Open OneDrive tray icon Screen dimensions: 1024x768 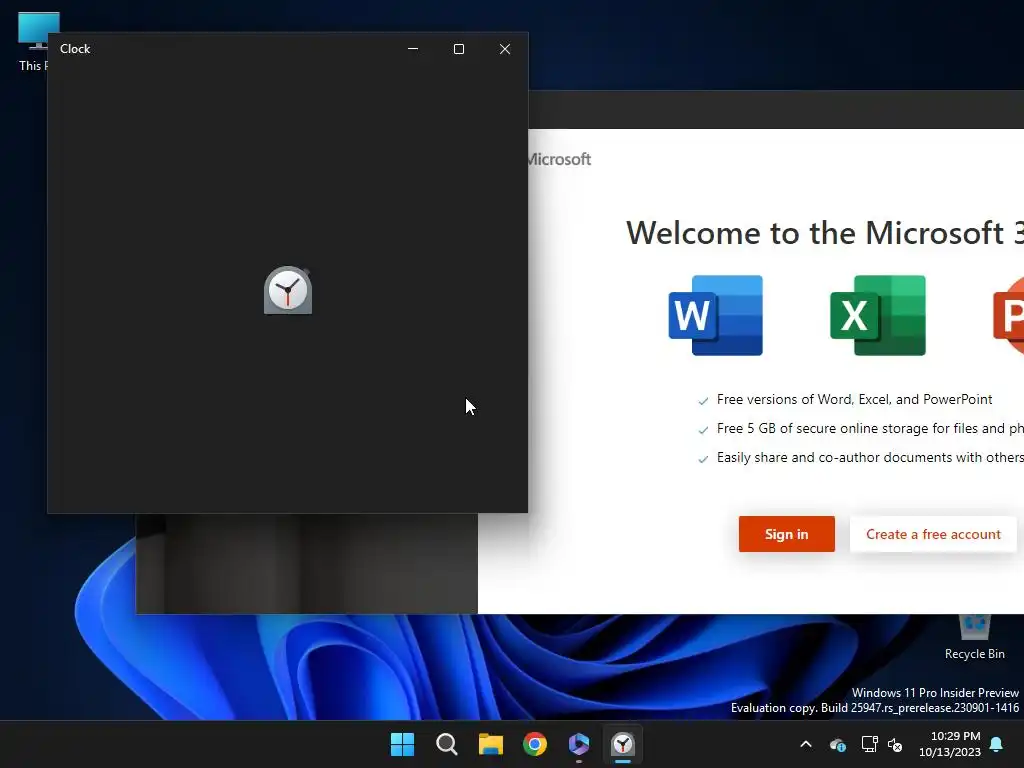tap(838, 744)
